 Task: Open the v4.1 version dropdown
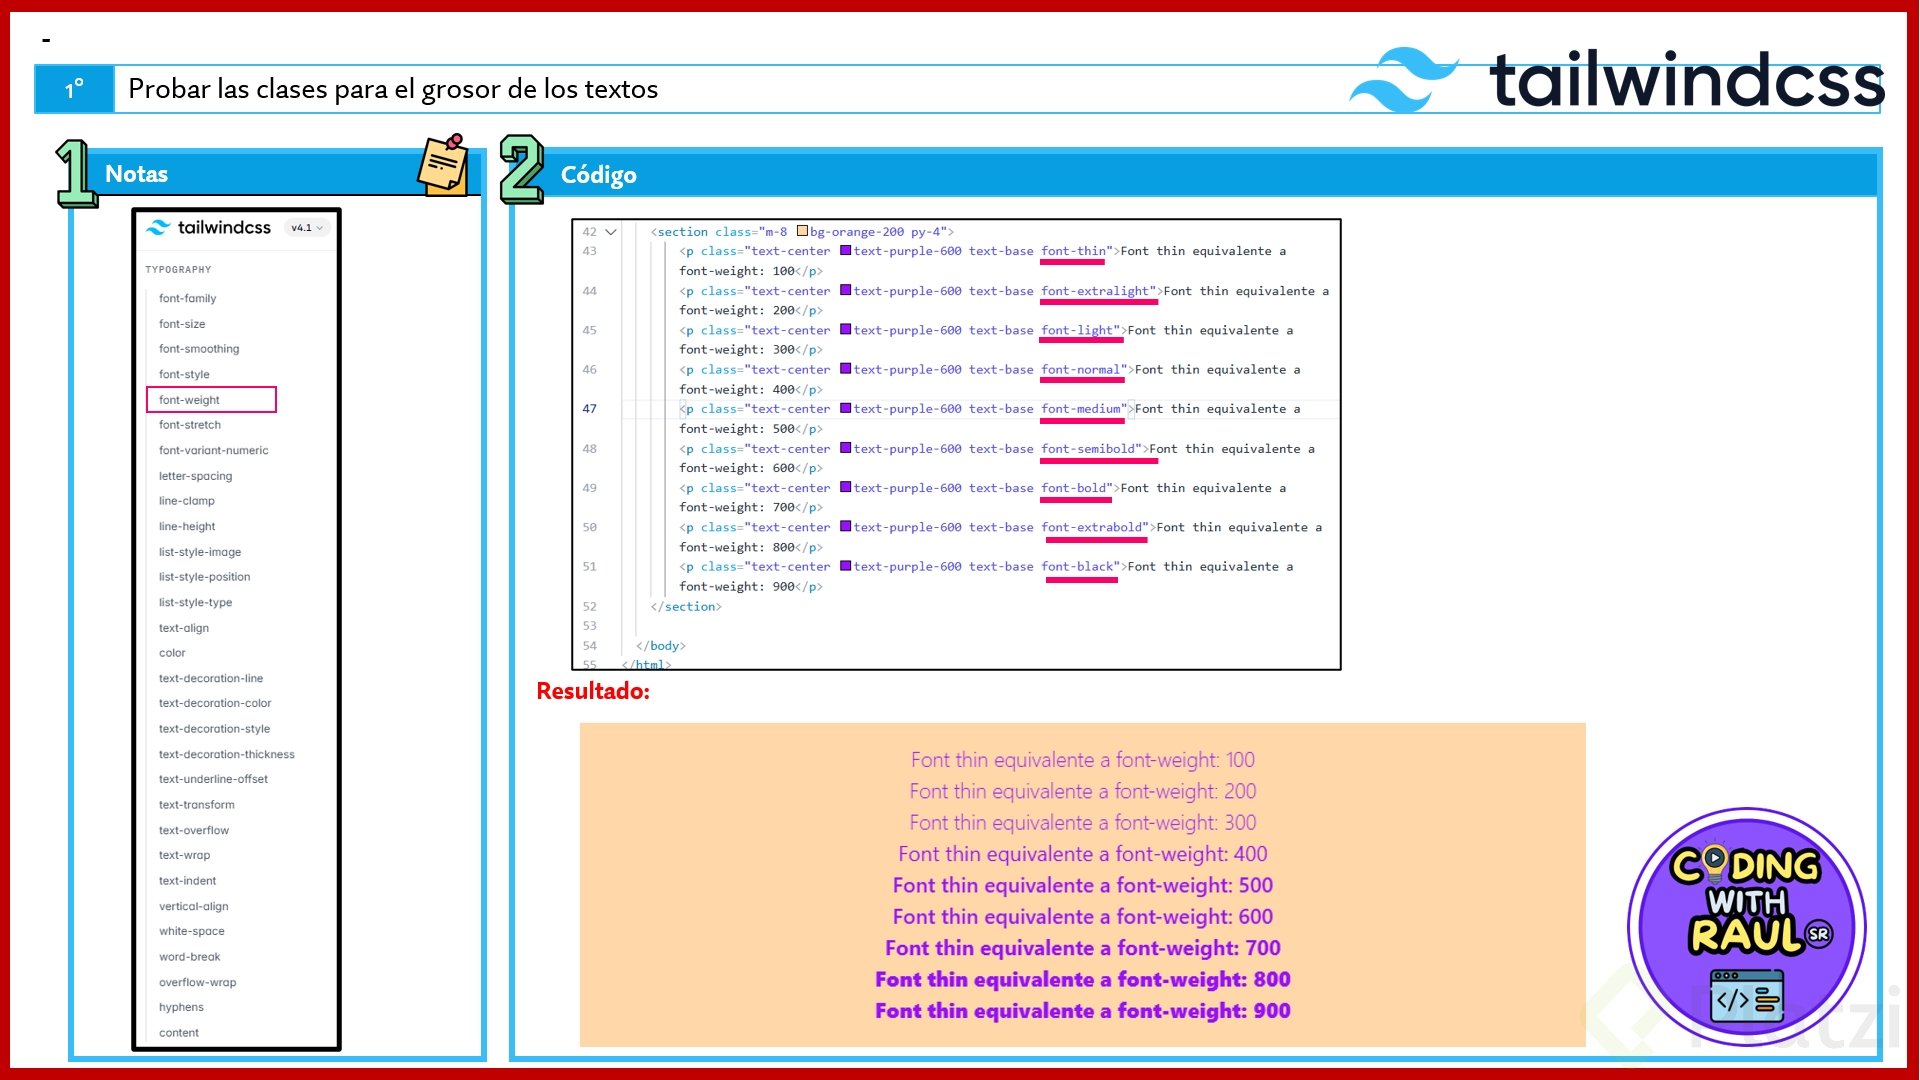[307, 228]
